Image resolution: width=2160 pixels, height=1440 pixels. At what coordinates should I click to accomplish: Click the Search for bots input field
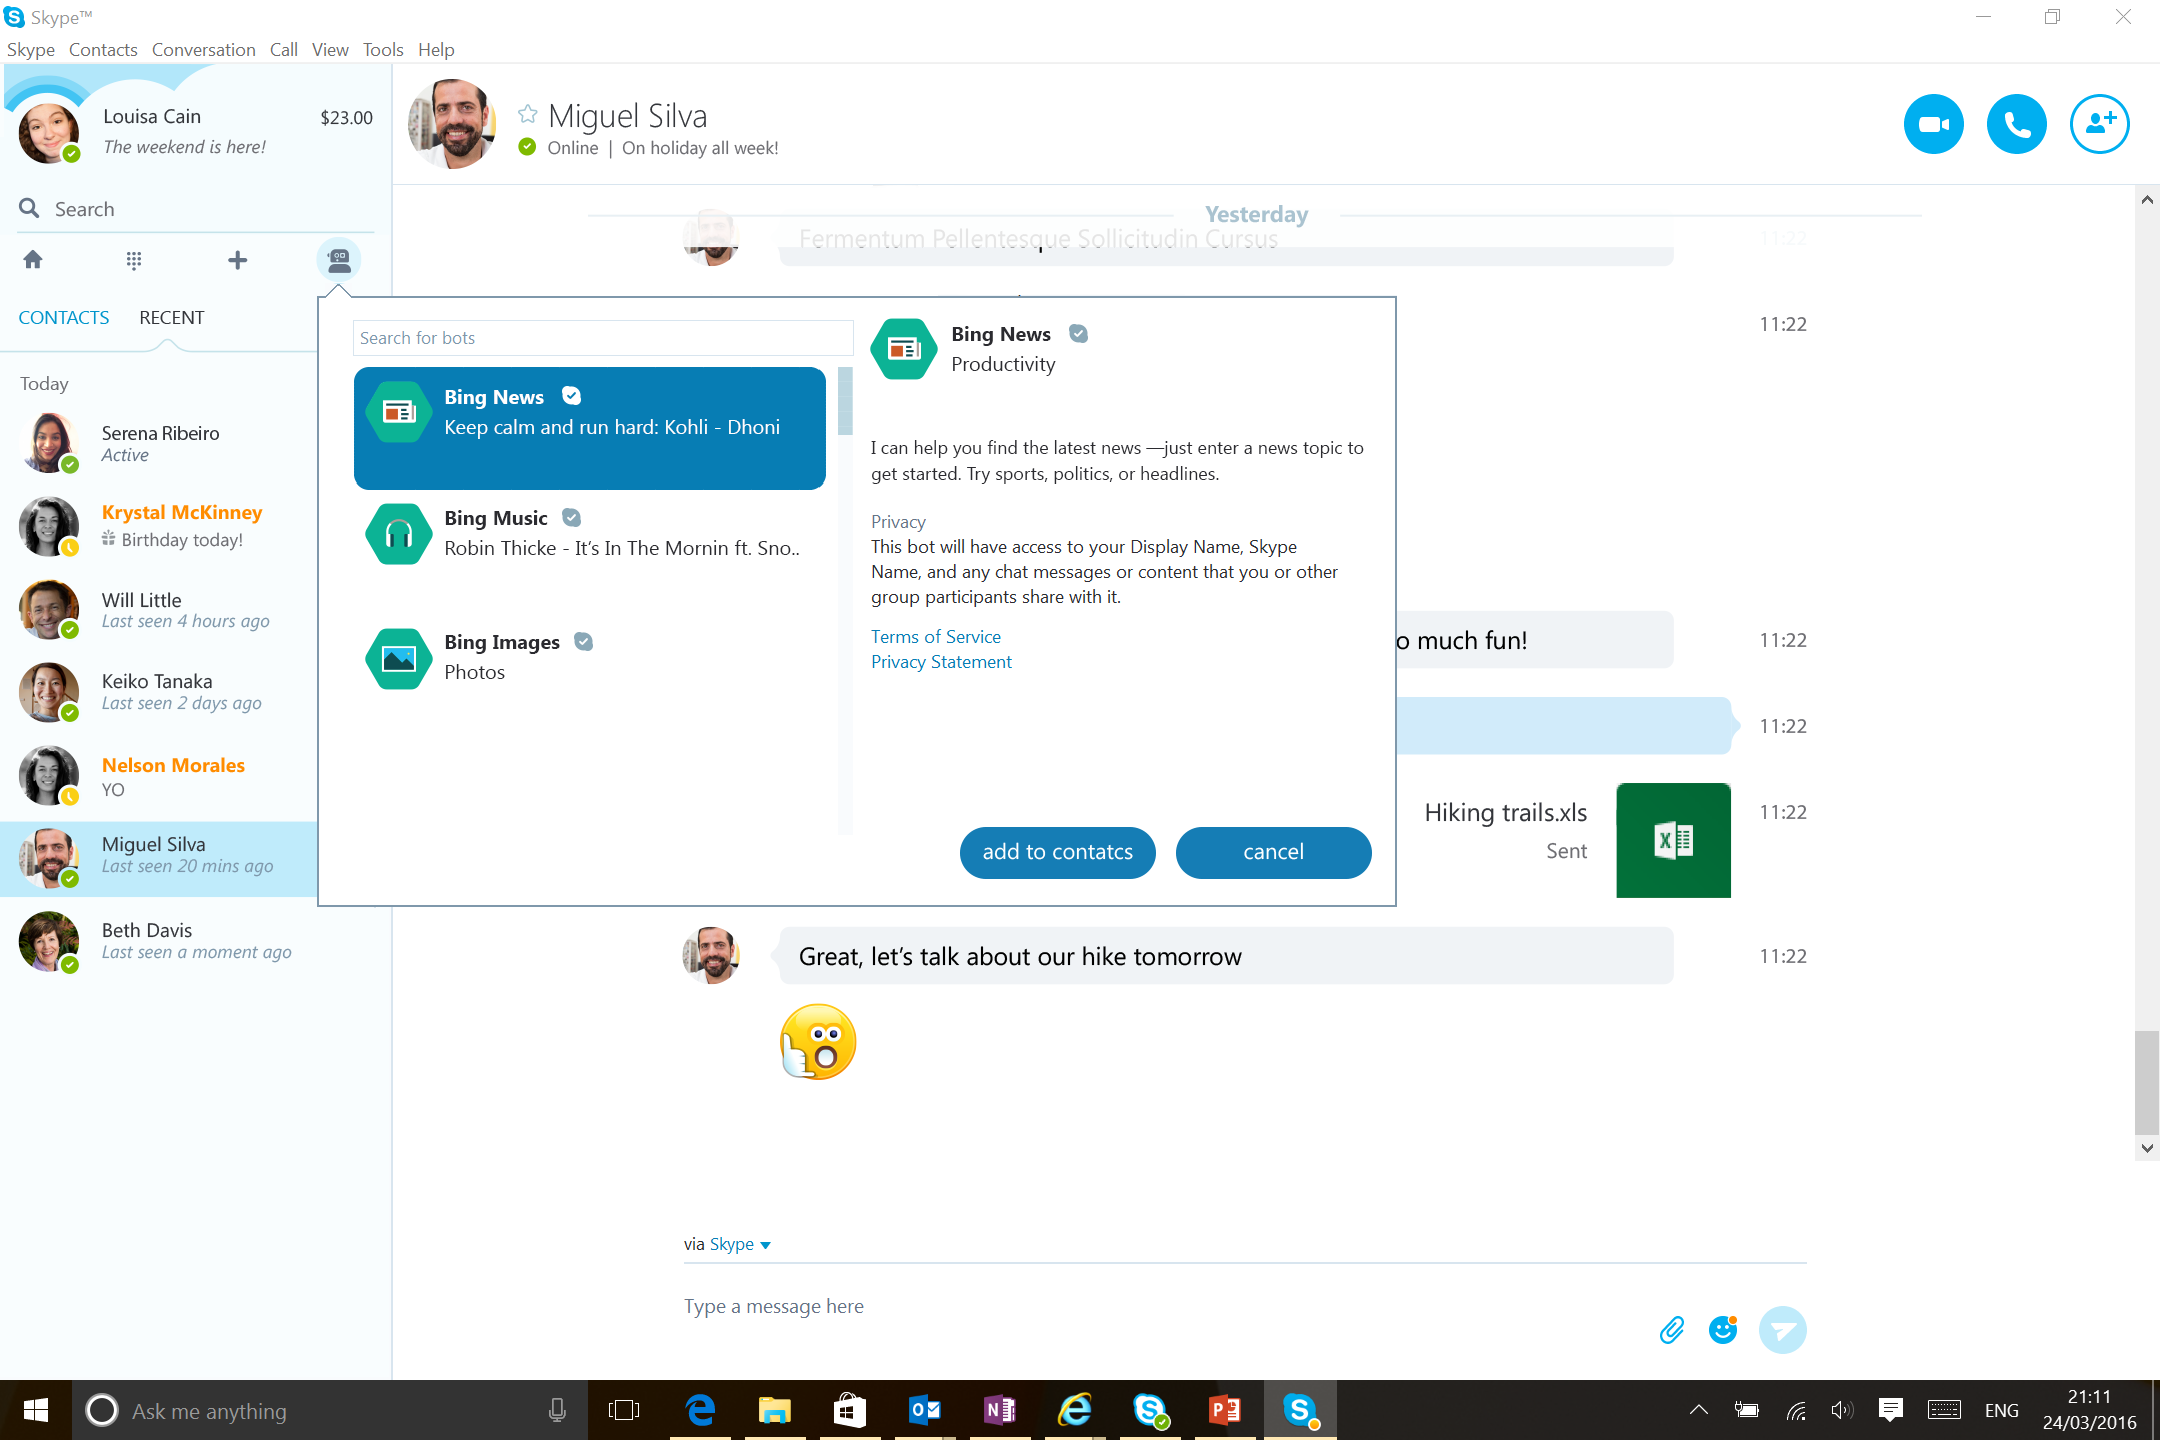tap(603, 338)
